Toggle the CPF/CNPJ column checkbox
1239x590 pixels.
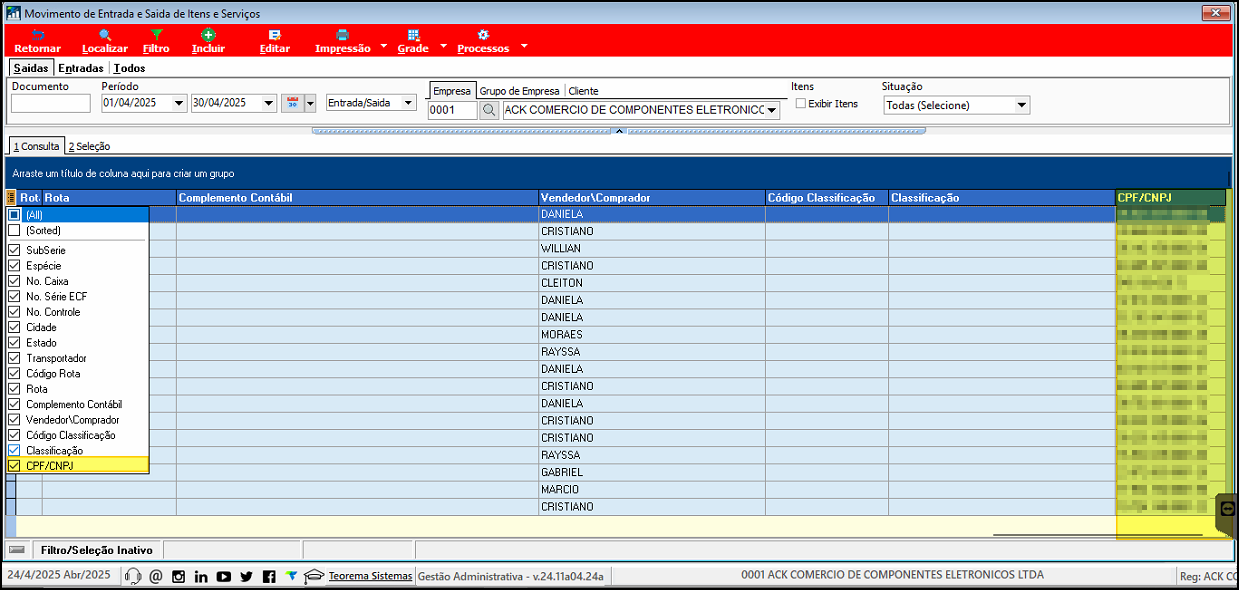coord(14,466)
